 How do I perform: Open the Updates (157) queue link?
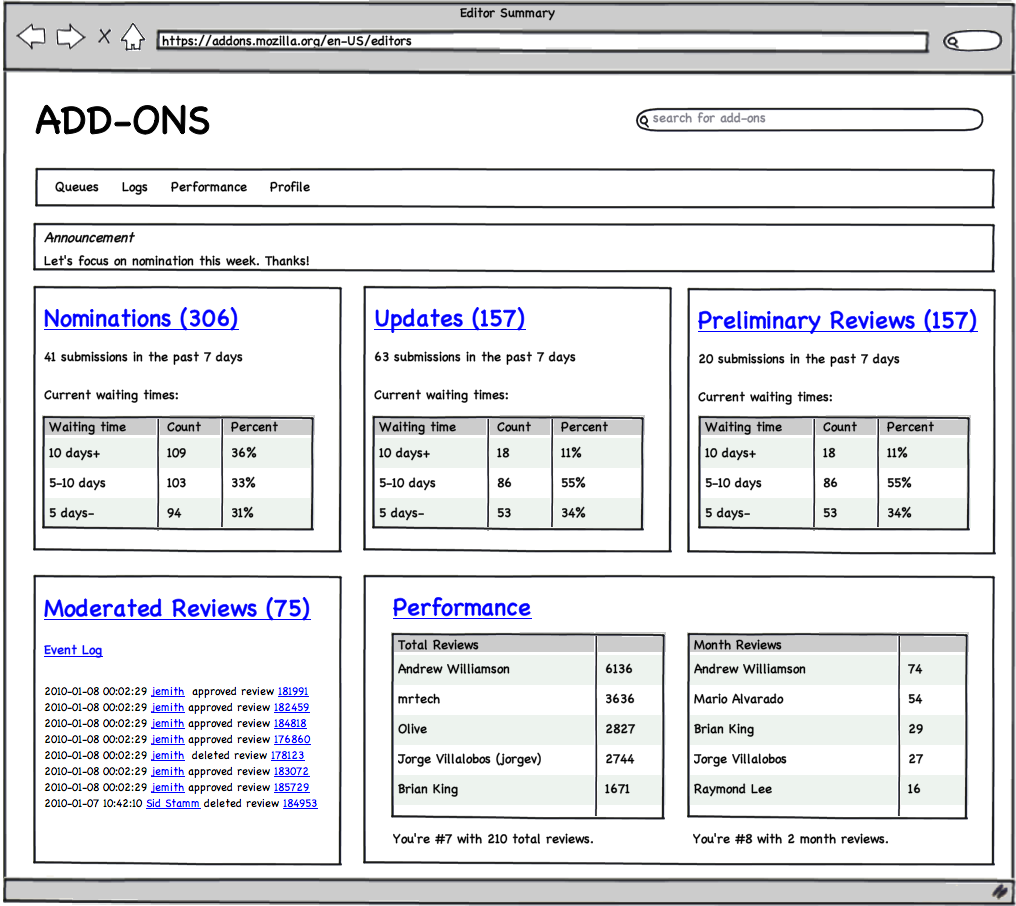point(450,318)
